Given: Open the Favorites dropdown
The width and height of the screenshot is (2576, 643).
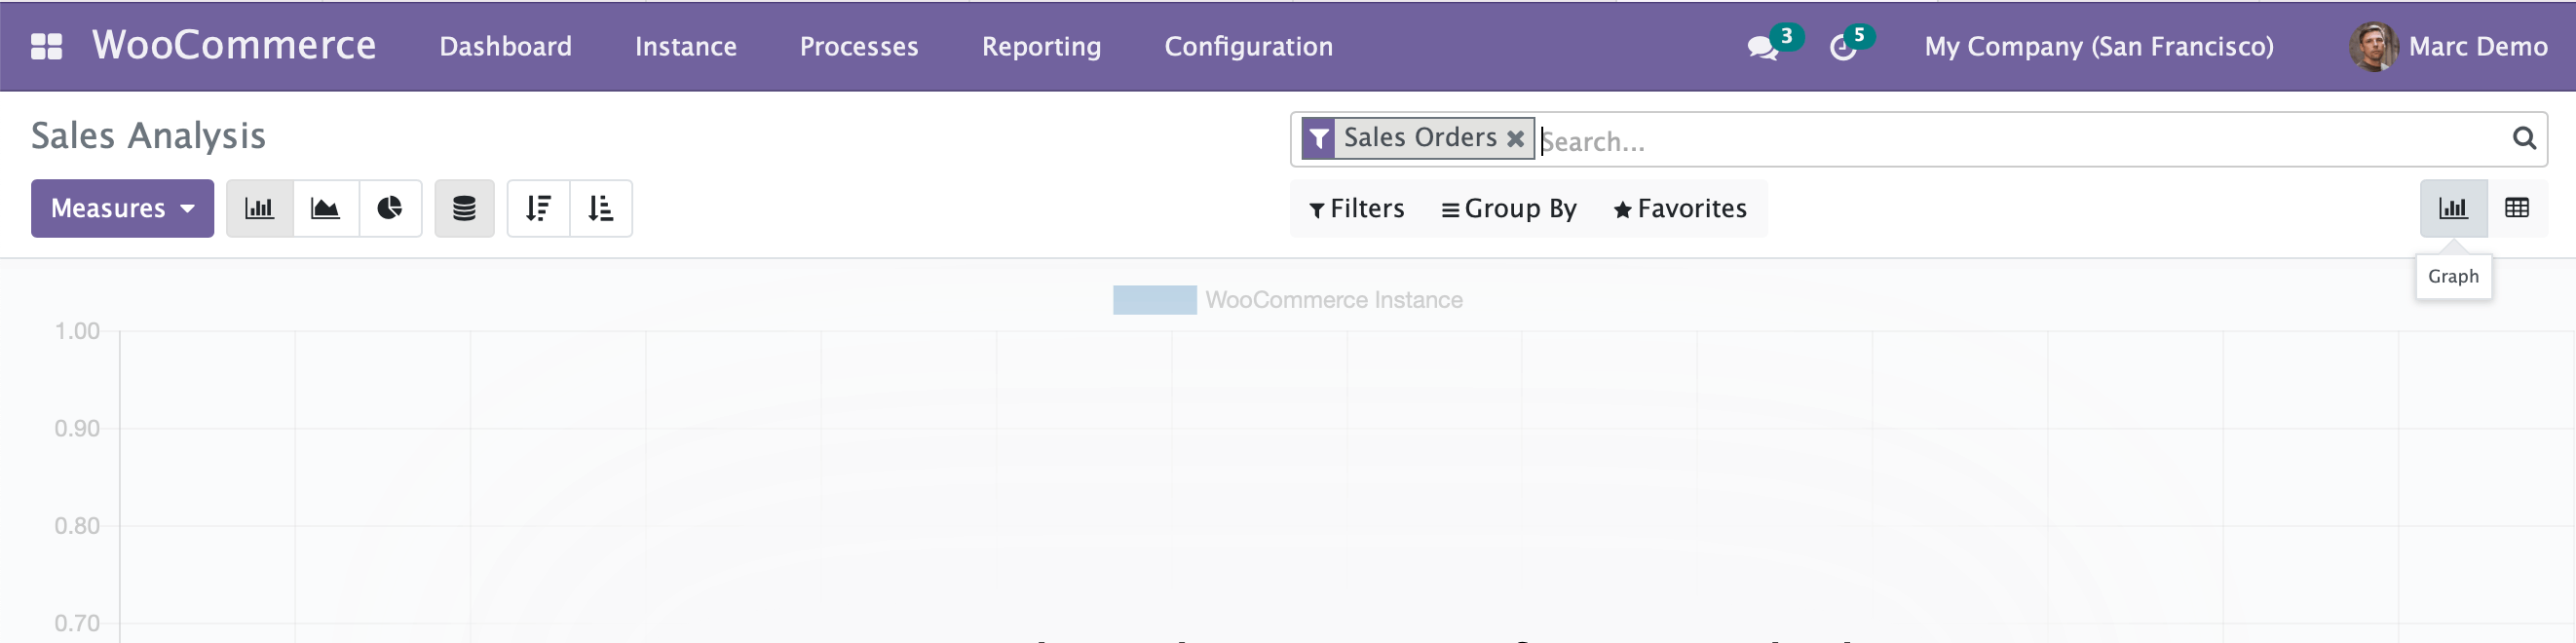Looking at the screenshot, I should [1680, 208].
